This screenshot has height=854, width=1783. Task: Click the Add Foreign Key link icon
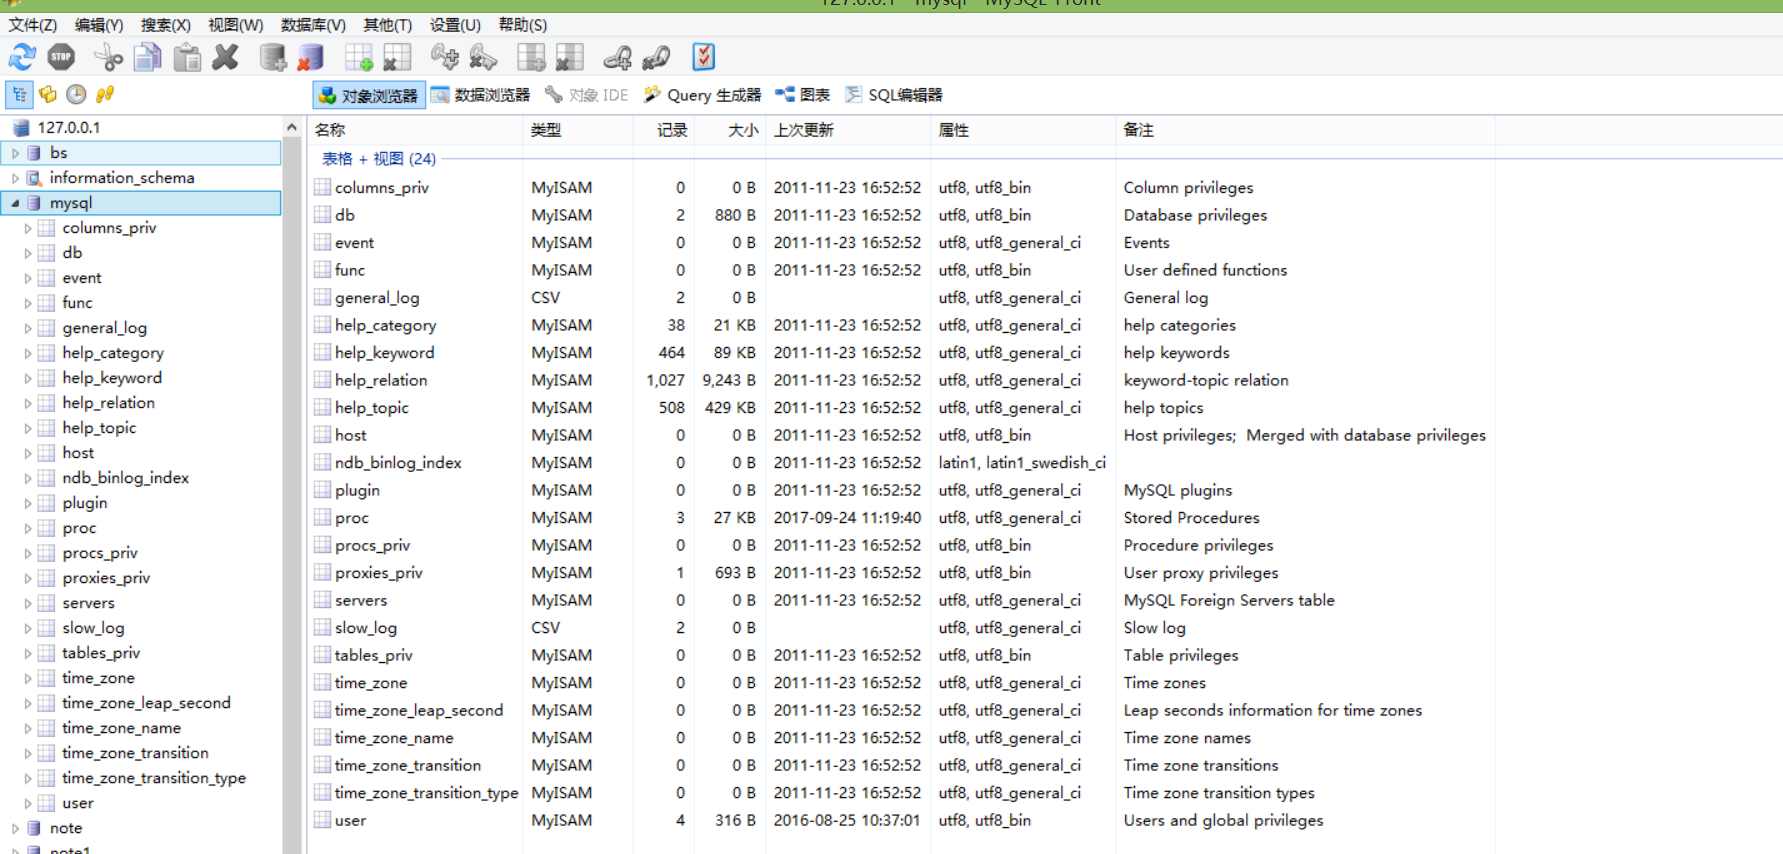pyautogui.click(x=617, y=58)
